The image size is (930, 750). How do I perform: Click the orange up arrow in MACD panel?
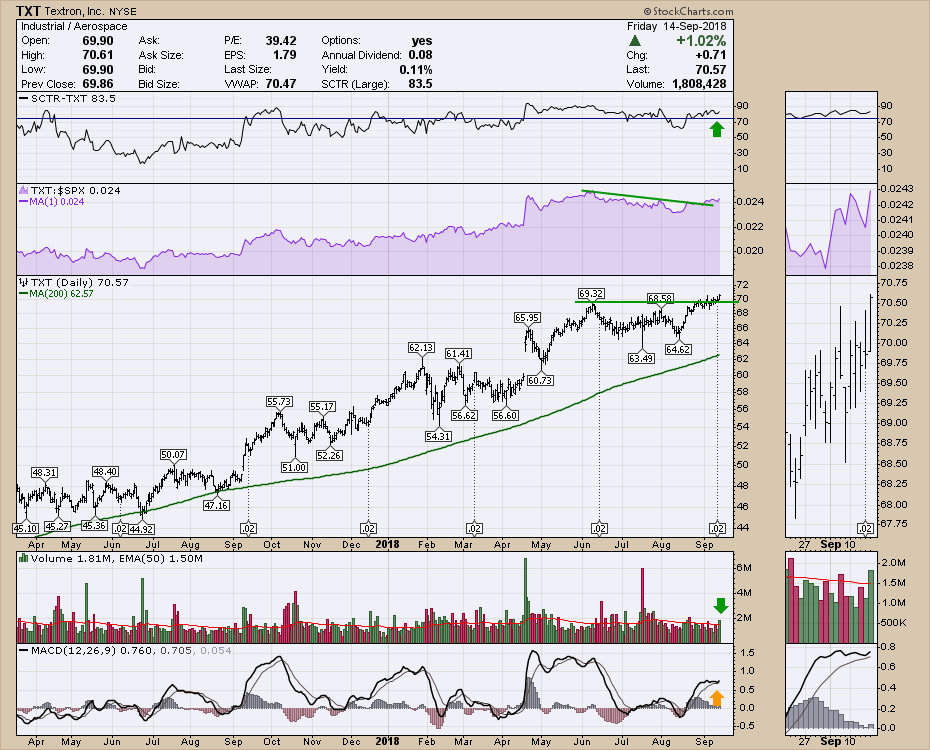[x=716, y=698]
